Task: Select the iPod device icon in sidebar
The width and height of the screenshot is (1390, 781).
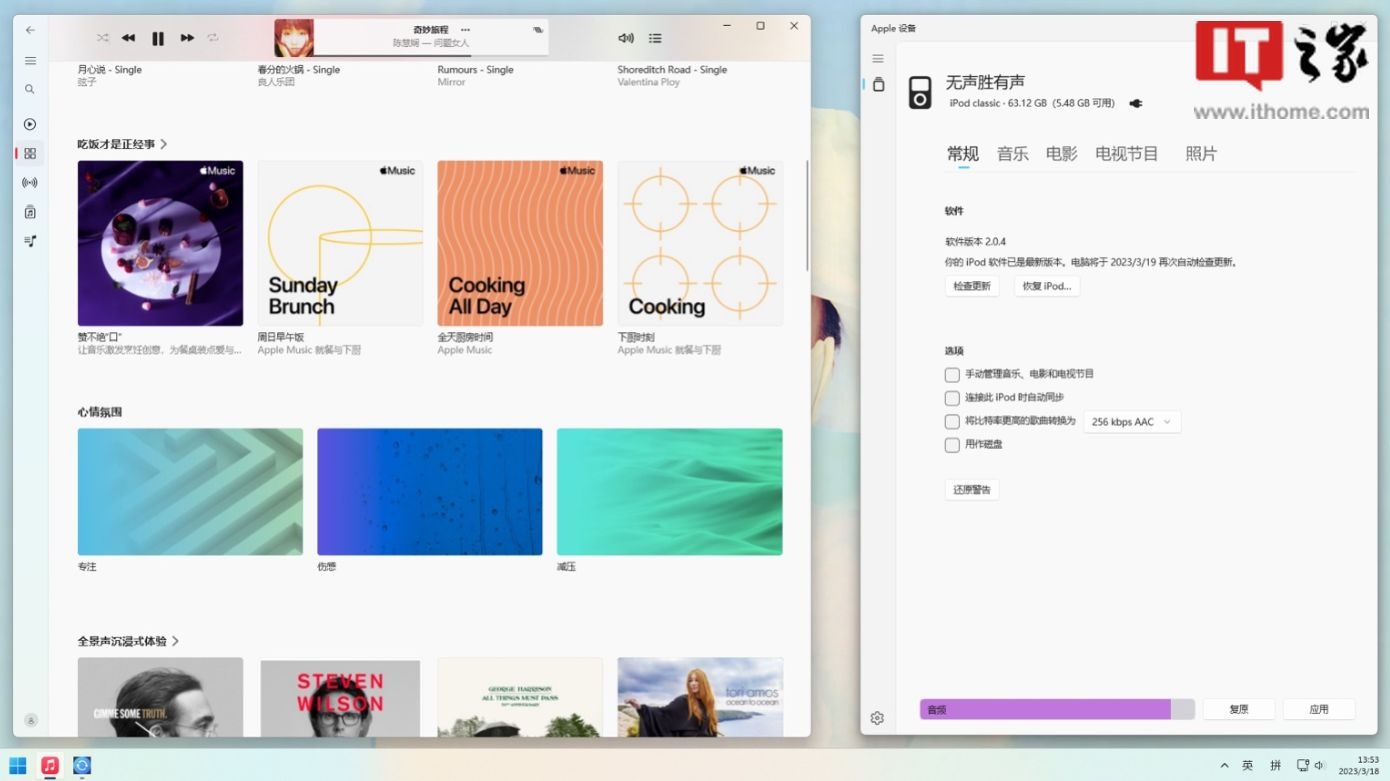Action: (x=878, y=85)
